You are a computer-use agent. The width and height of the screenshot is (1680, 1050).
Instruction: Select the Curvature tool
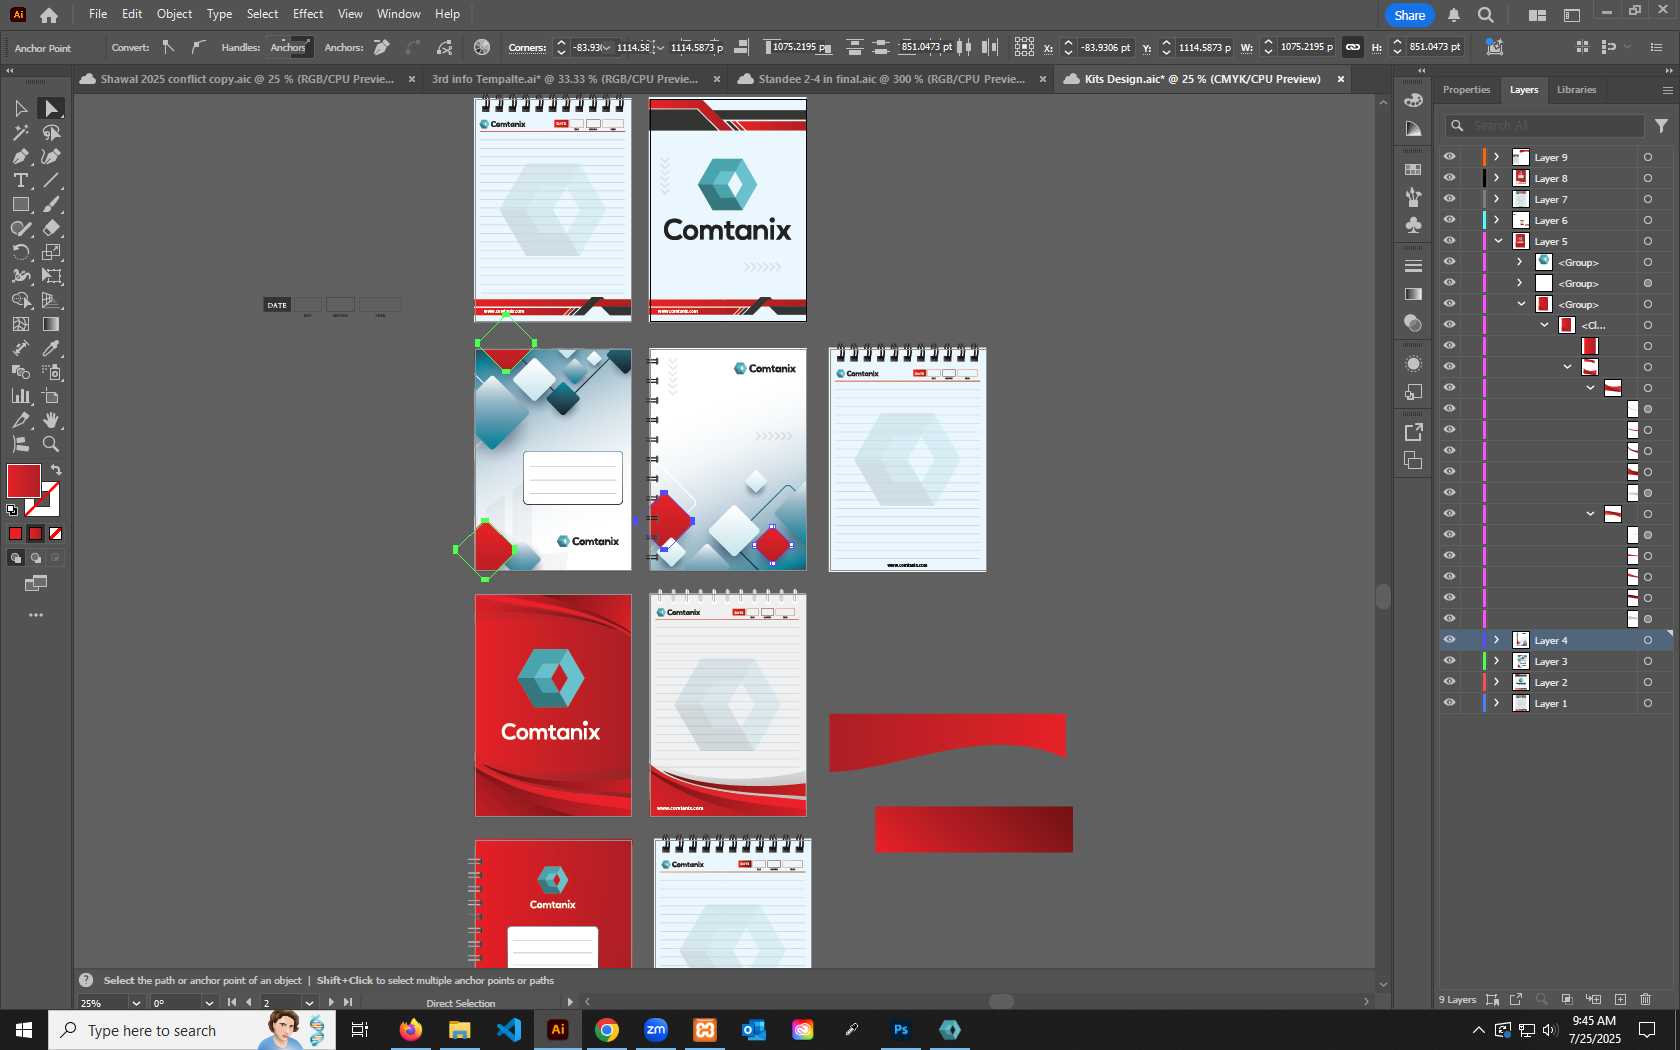point(52,156)
